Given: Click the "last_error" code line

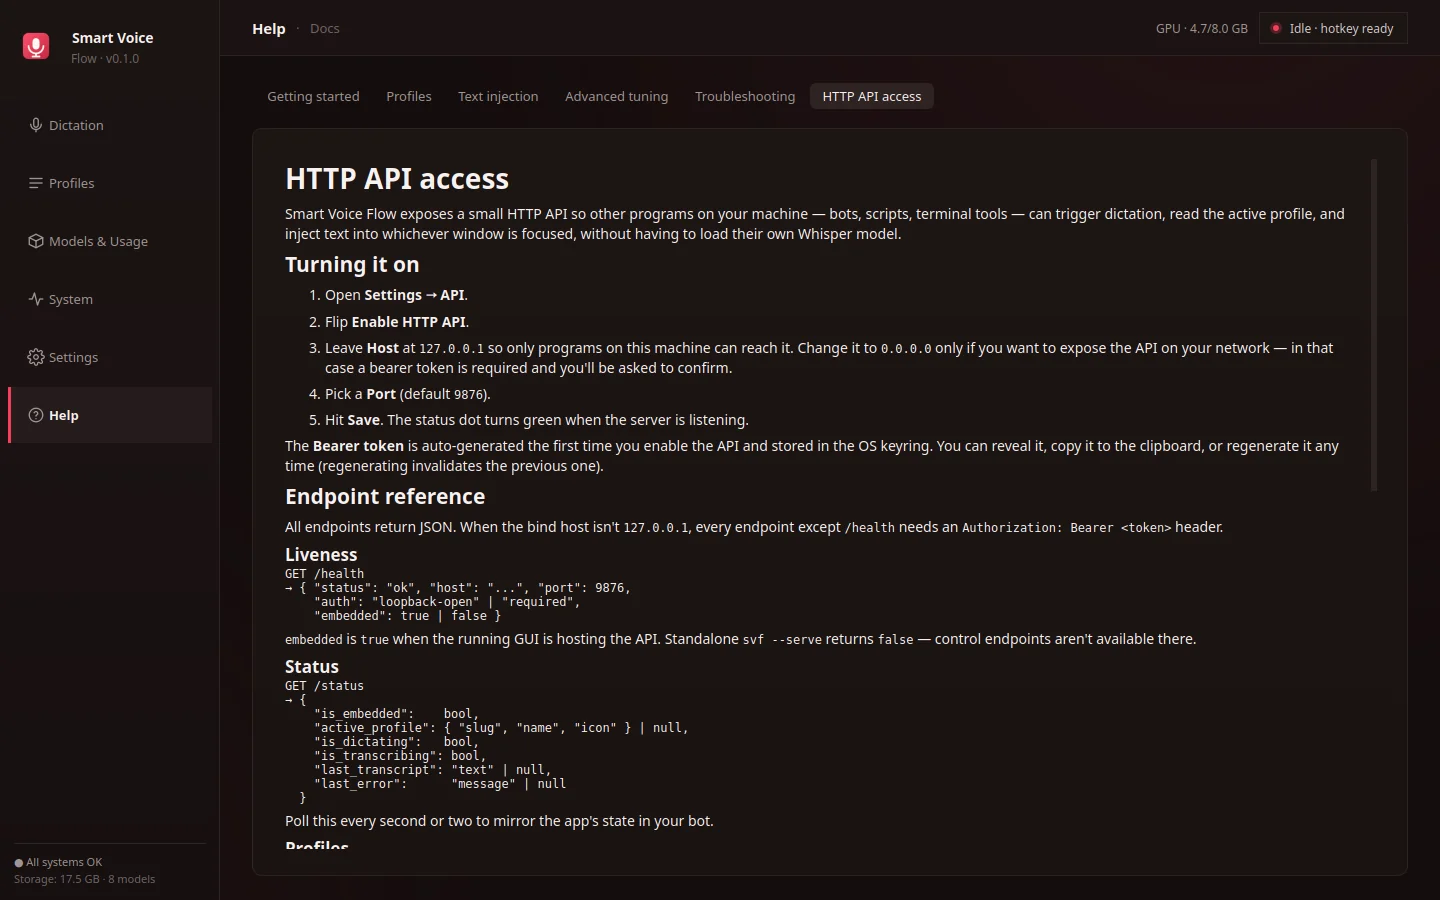Looking at the screenshot, I should (x=440, y=784).
